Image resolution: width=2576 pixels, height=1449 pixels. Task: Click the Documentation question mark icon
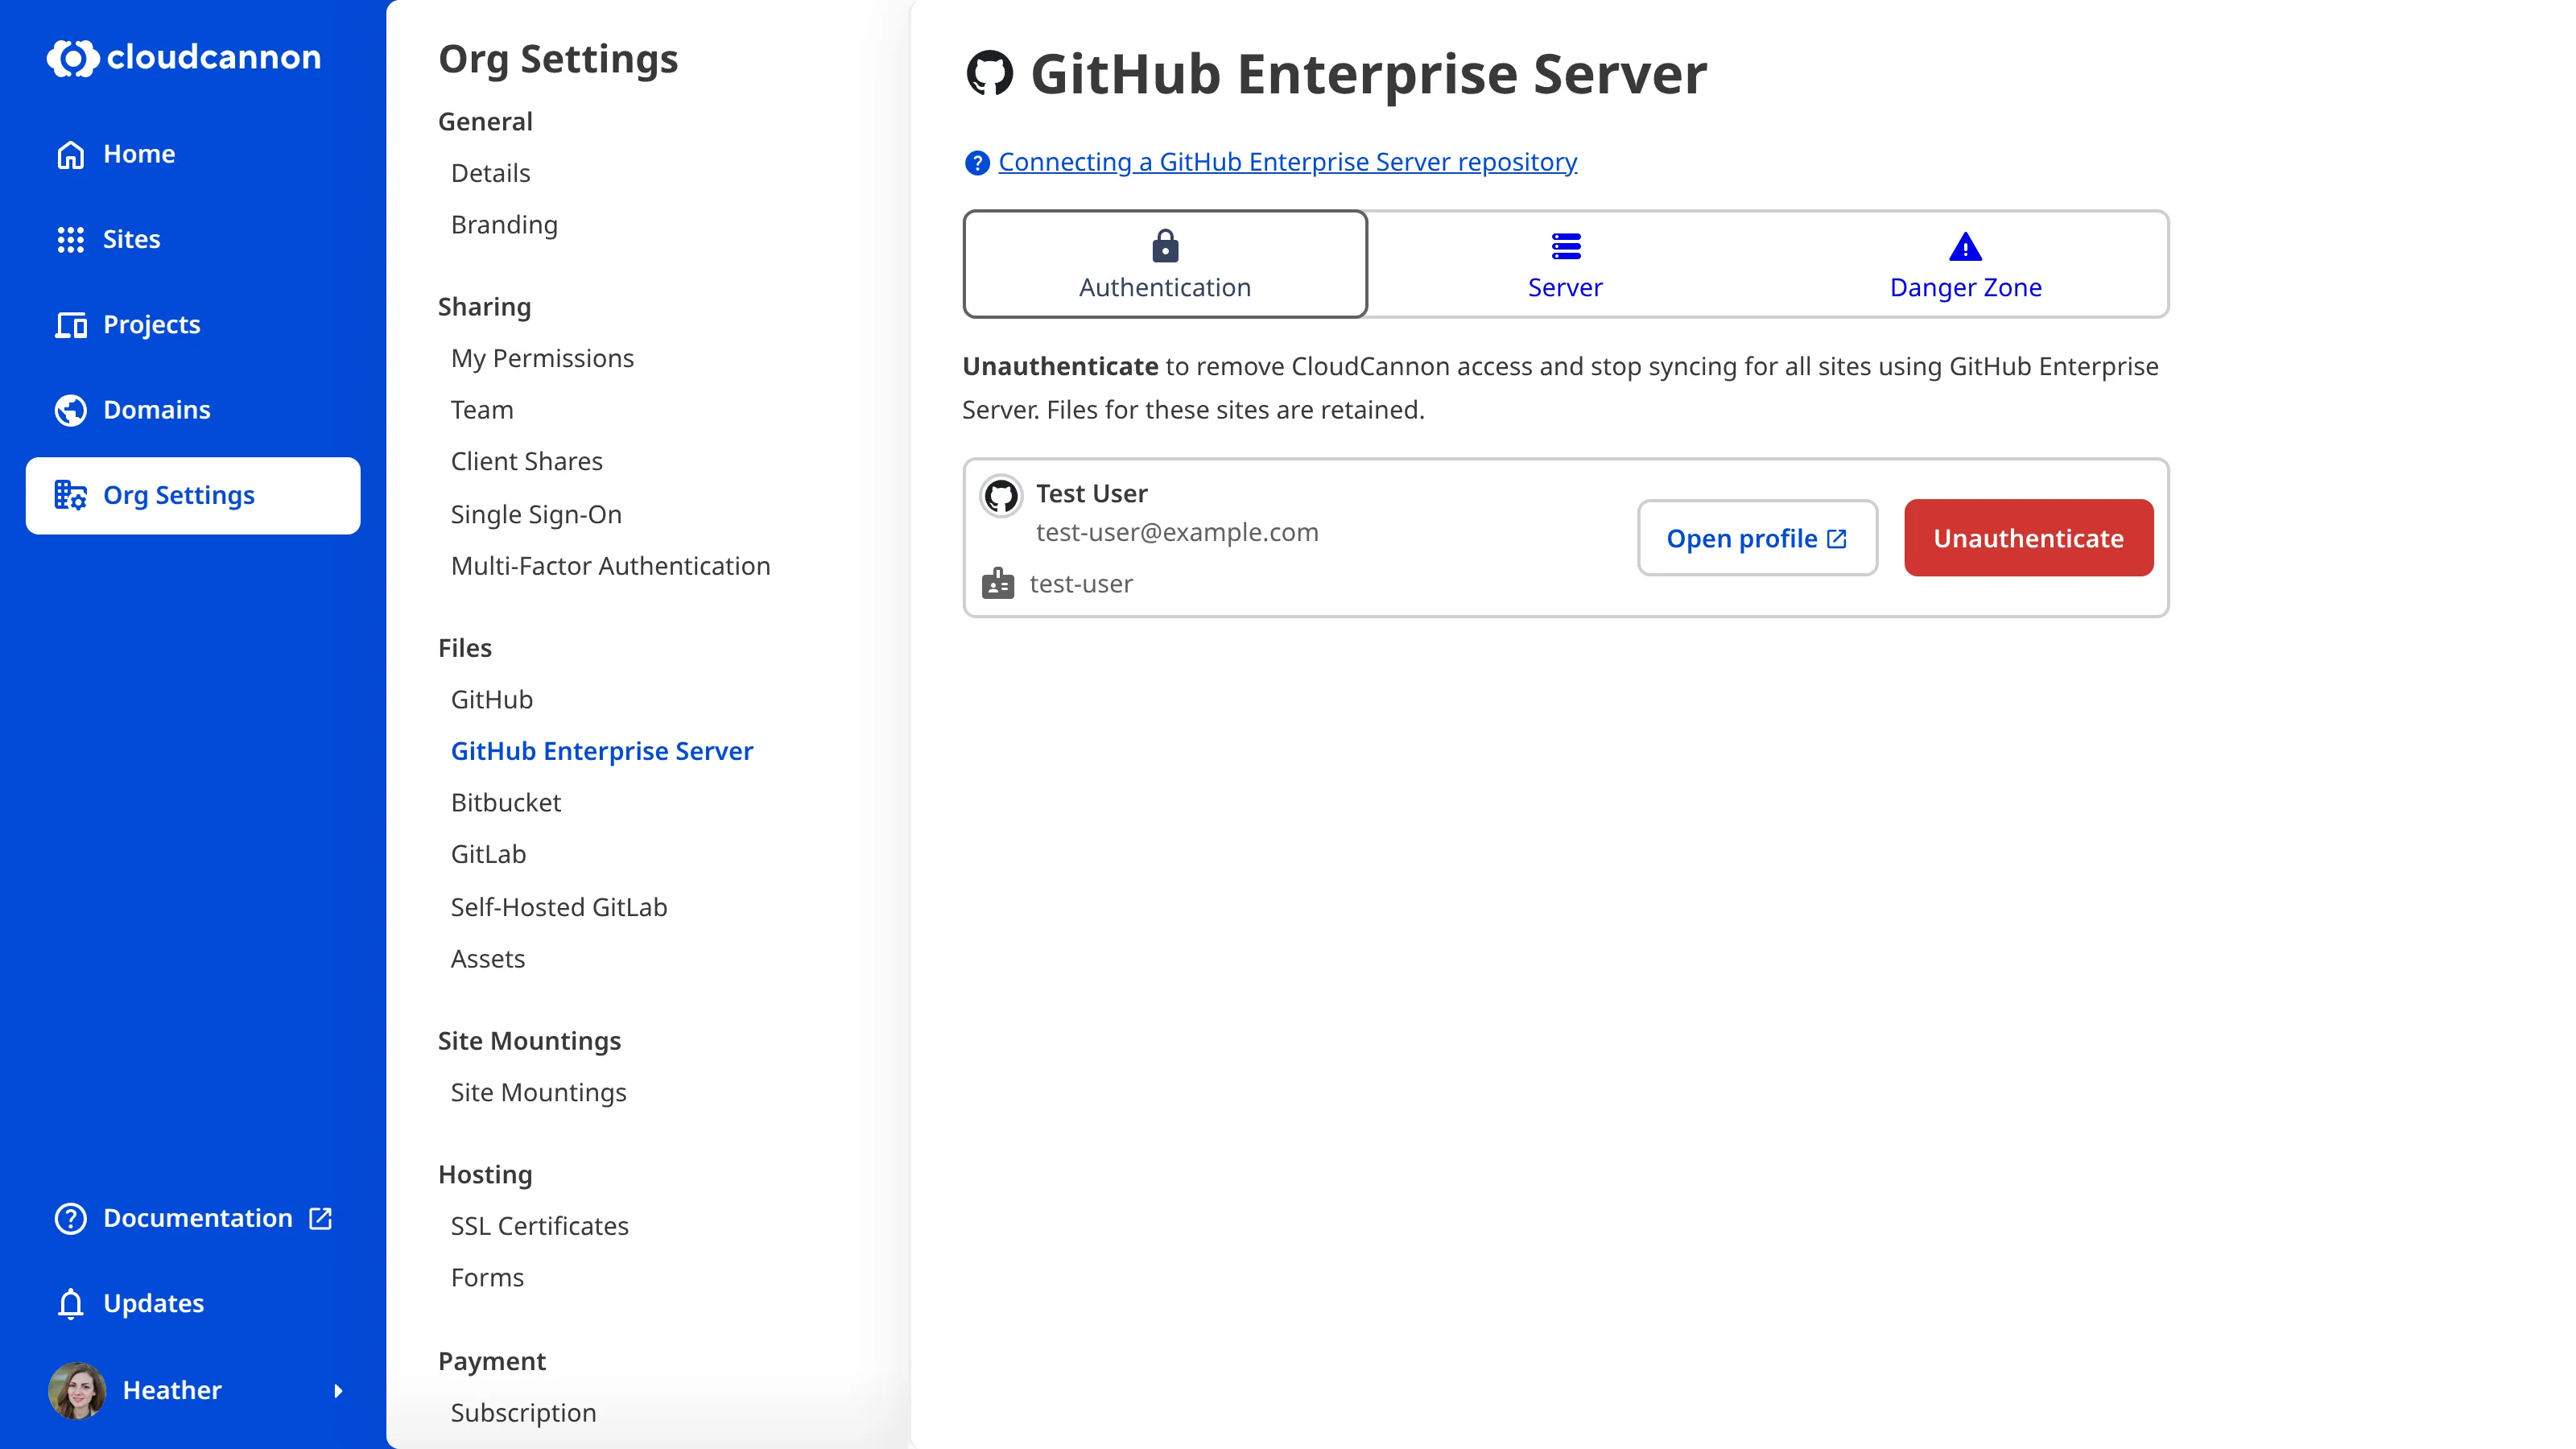pos(70,1218)
